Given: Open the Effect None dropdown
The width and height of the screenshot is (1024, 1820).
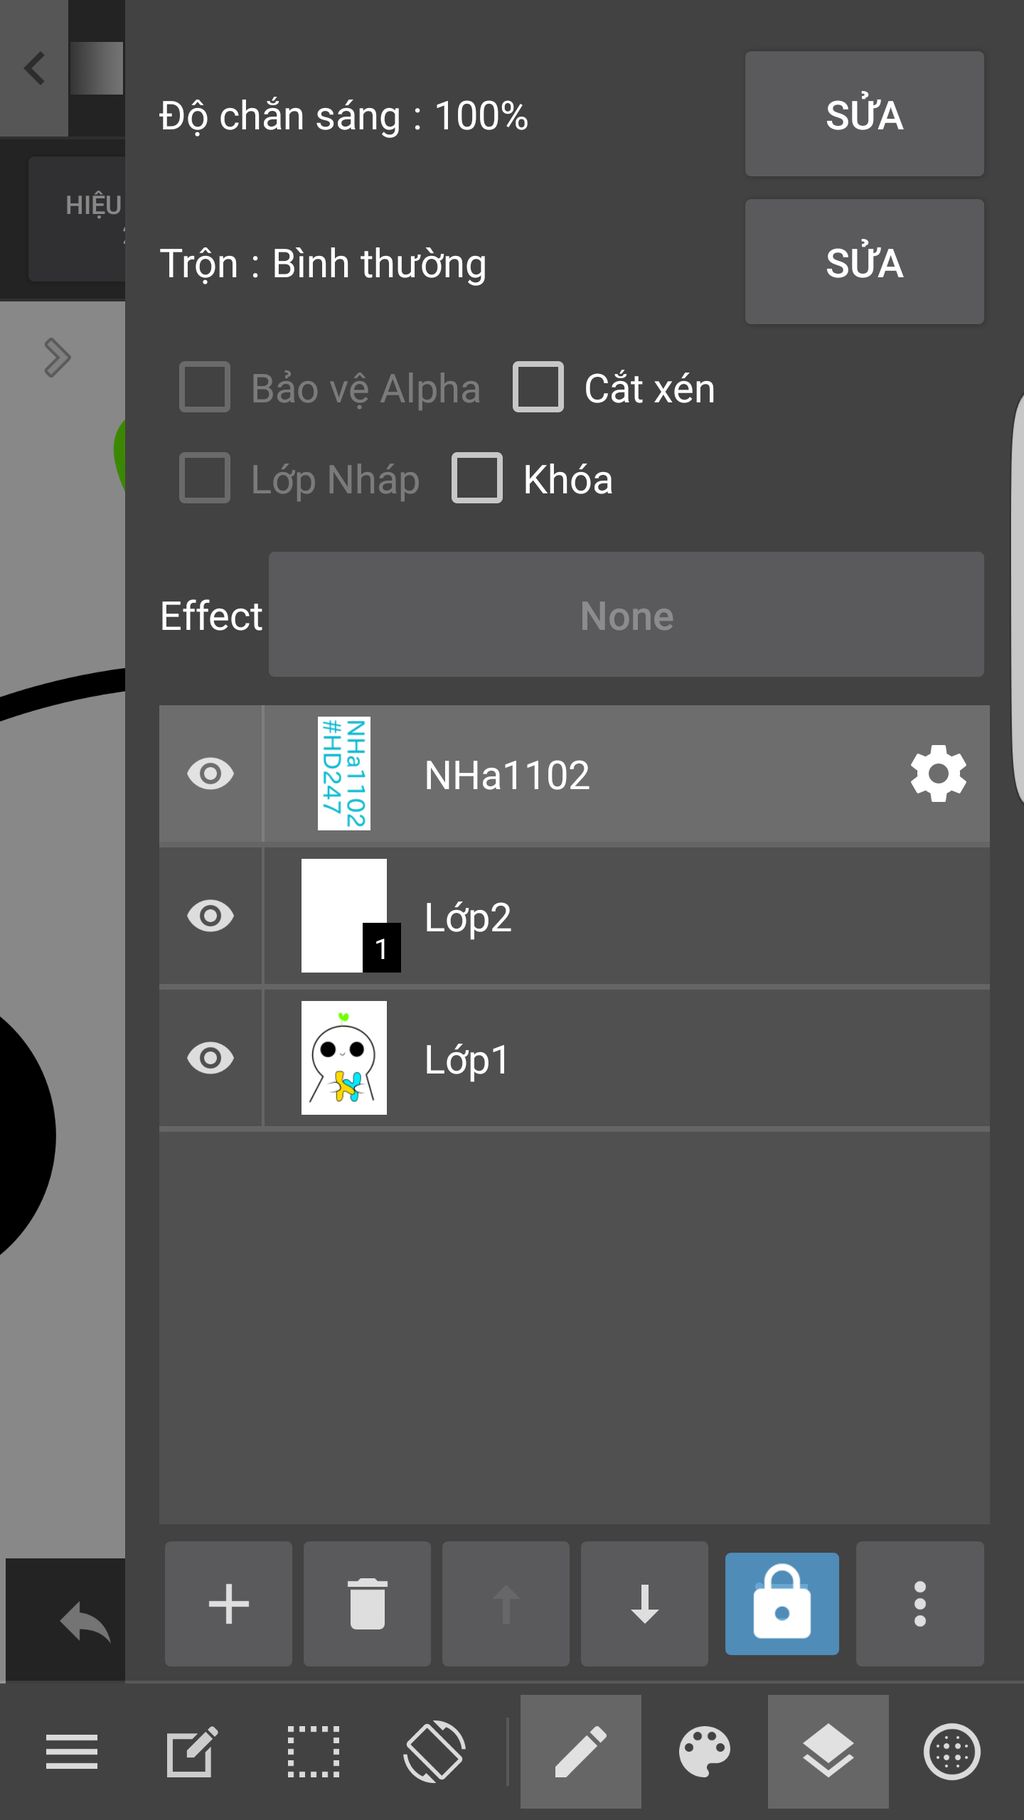Looking at the screenshot, I should pos(626,615).
